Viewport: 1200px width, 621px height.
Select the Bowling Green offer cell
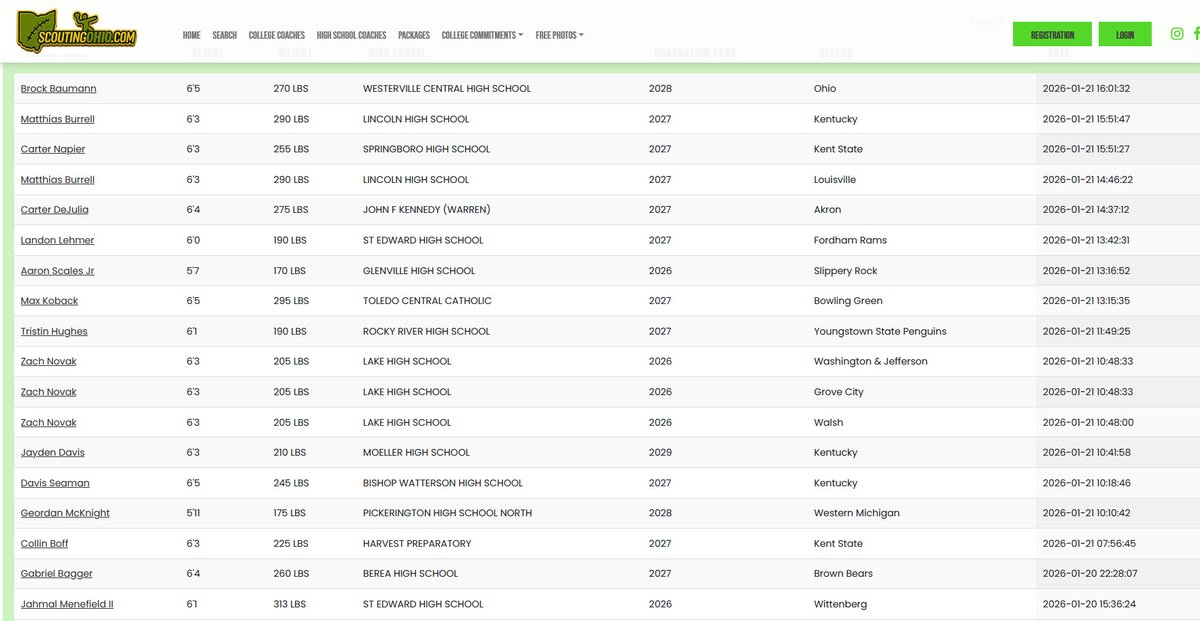click(x=848, y=301)
